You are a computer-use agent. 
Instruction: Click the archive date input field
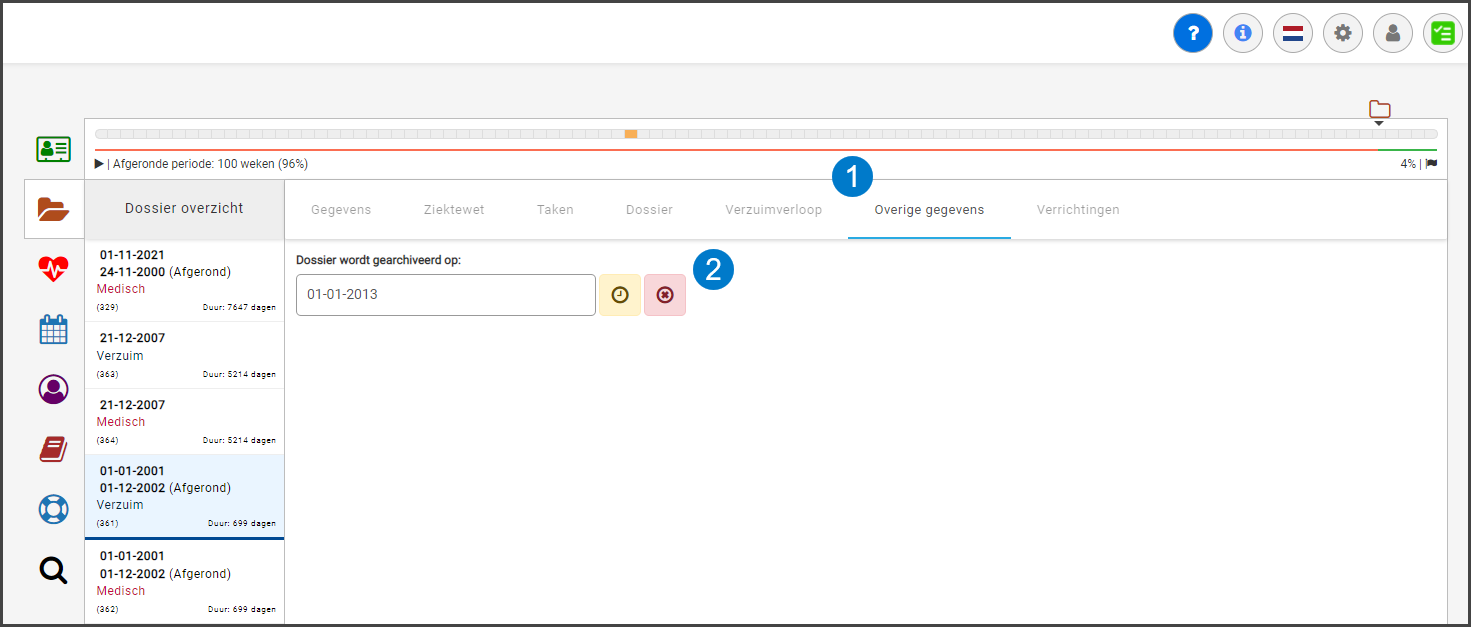(x=445, y=295)
